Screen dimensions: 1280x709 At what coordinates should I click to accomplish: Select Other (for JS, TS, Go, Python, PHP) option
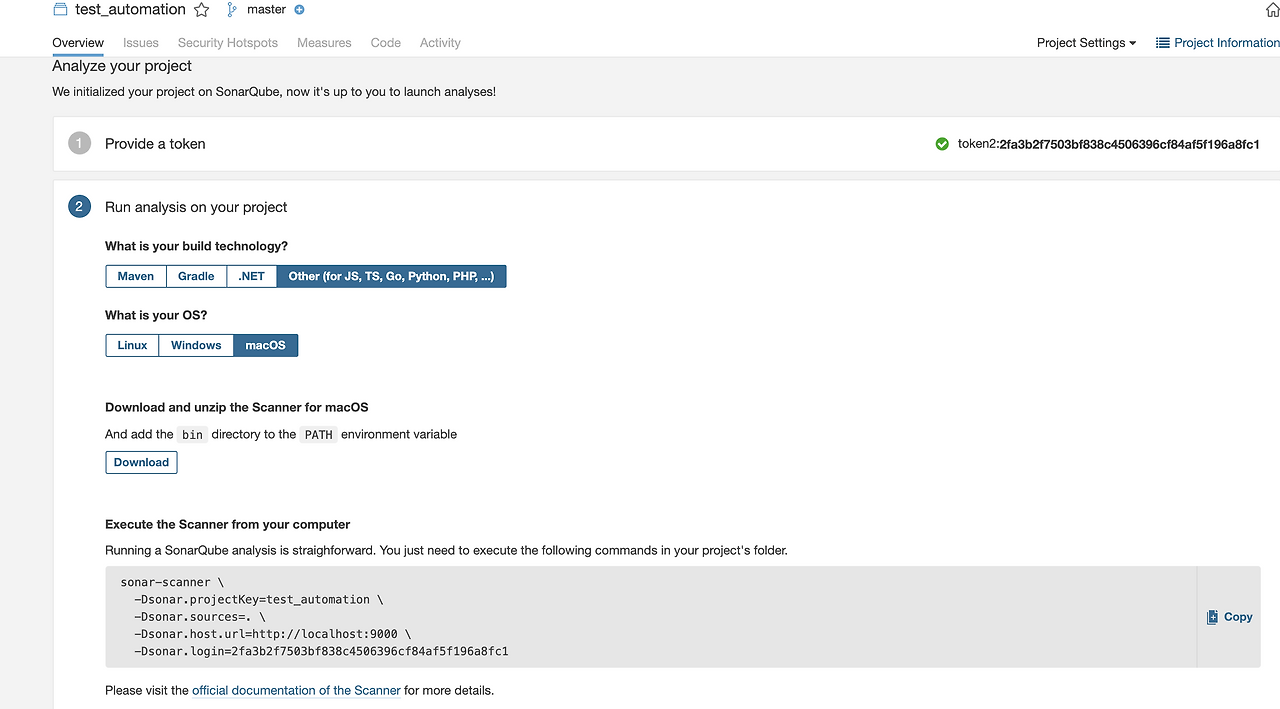[391, 276]
